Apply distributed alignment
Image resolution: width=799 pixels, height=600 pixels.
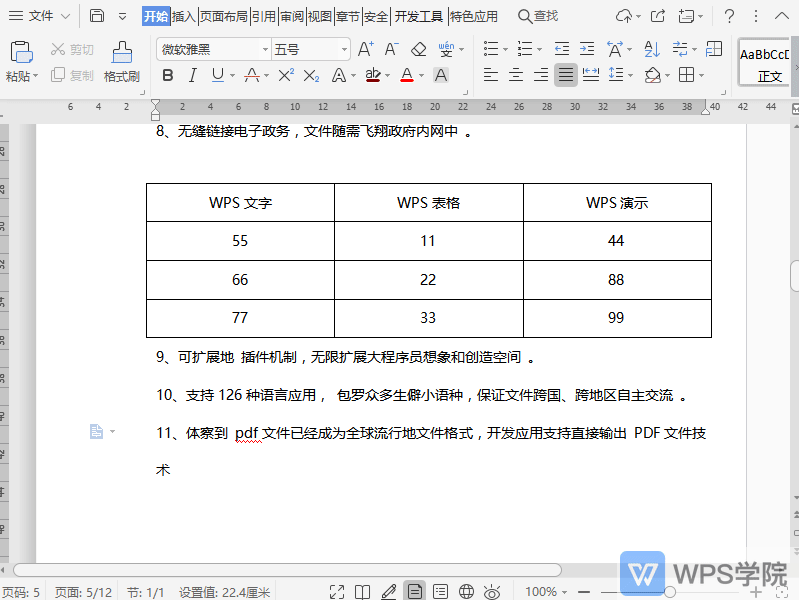[x=591, y=75]
